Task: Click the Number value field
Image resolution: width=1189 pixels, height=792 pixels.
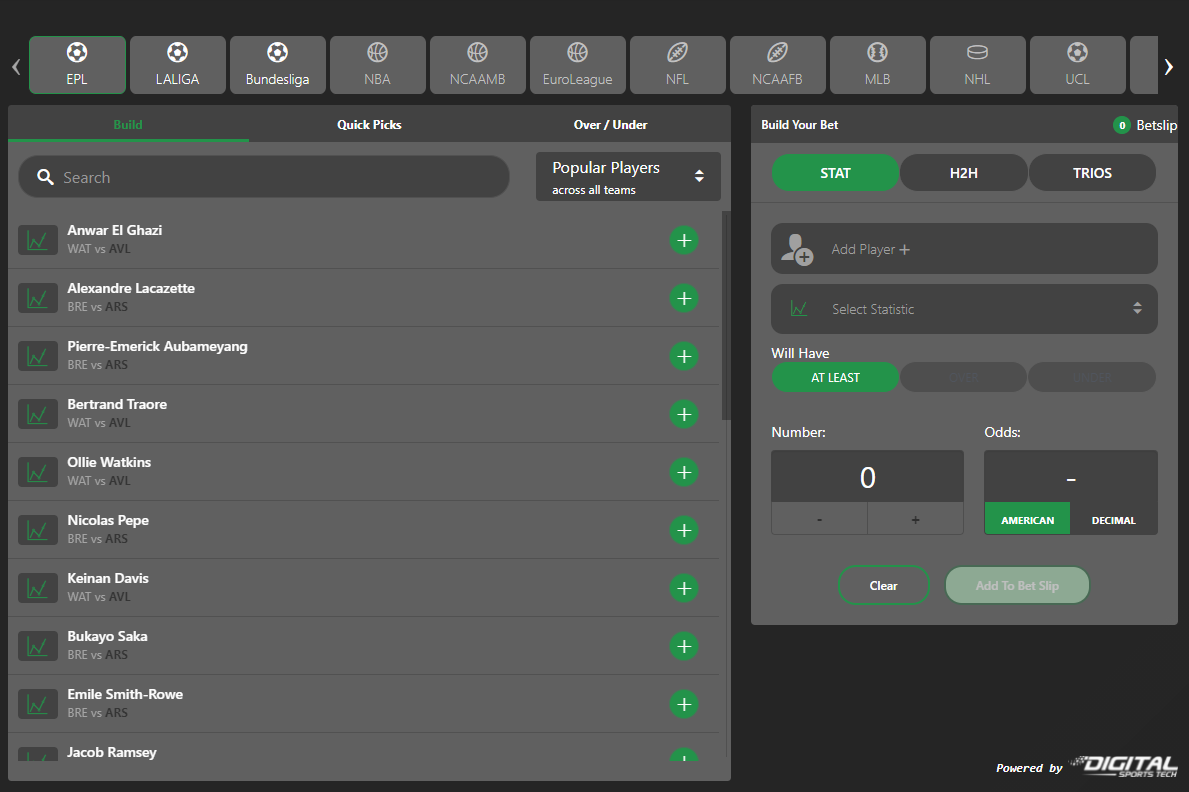Action: point(867,477)
